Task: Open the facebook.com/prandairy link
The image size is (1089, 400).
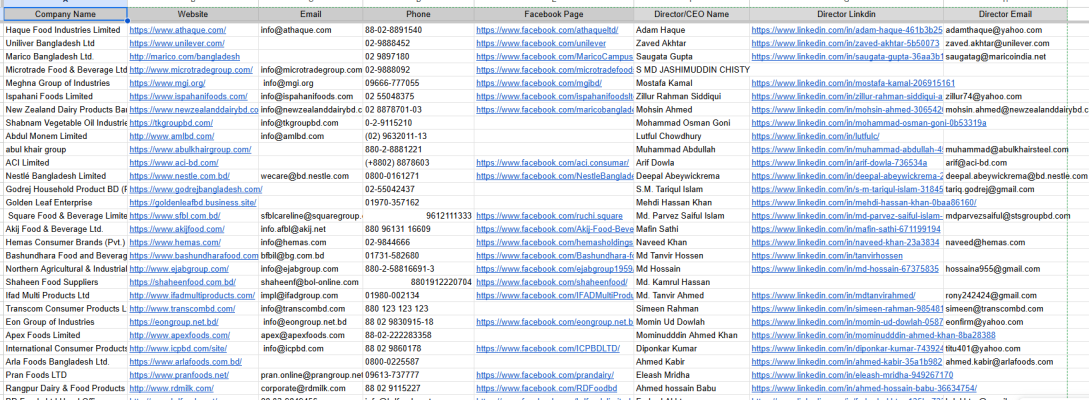Action: pos(545,375)
